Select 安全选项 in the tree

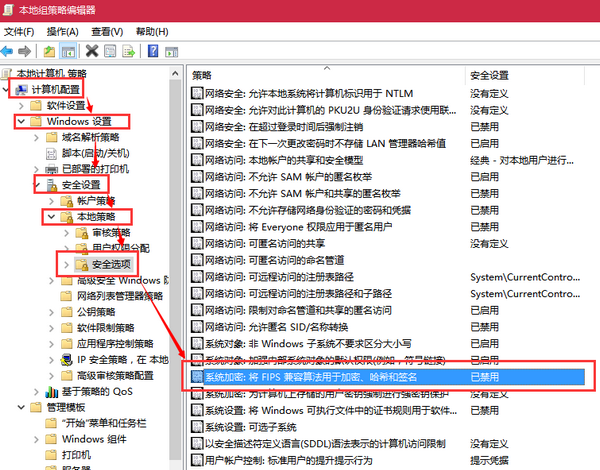[x=111, y=264]
